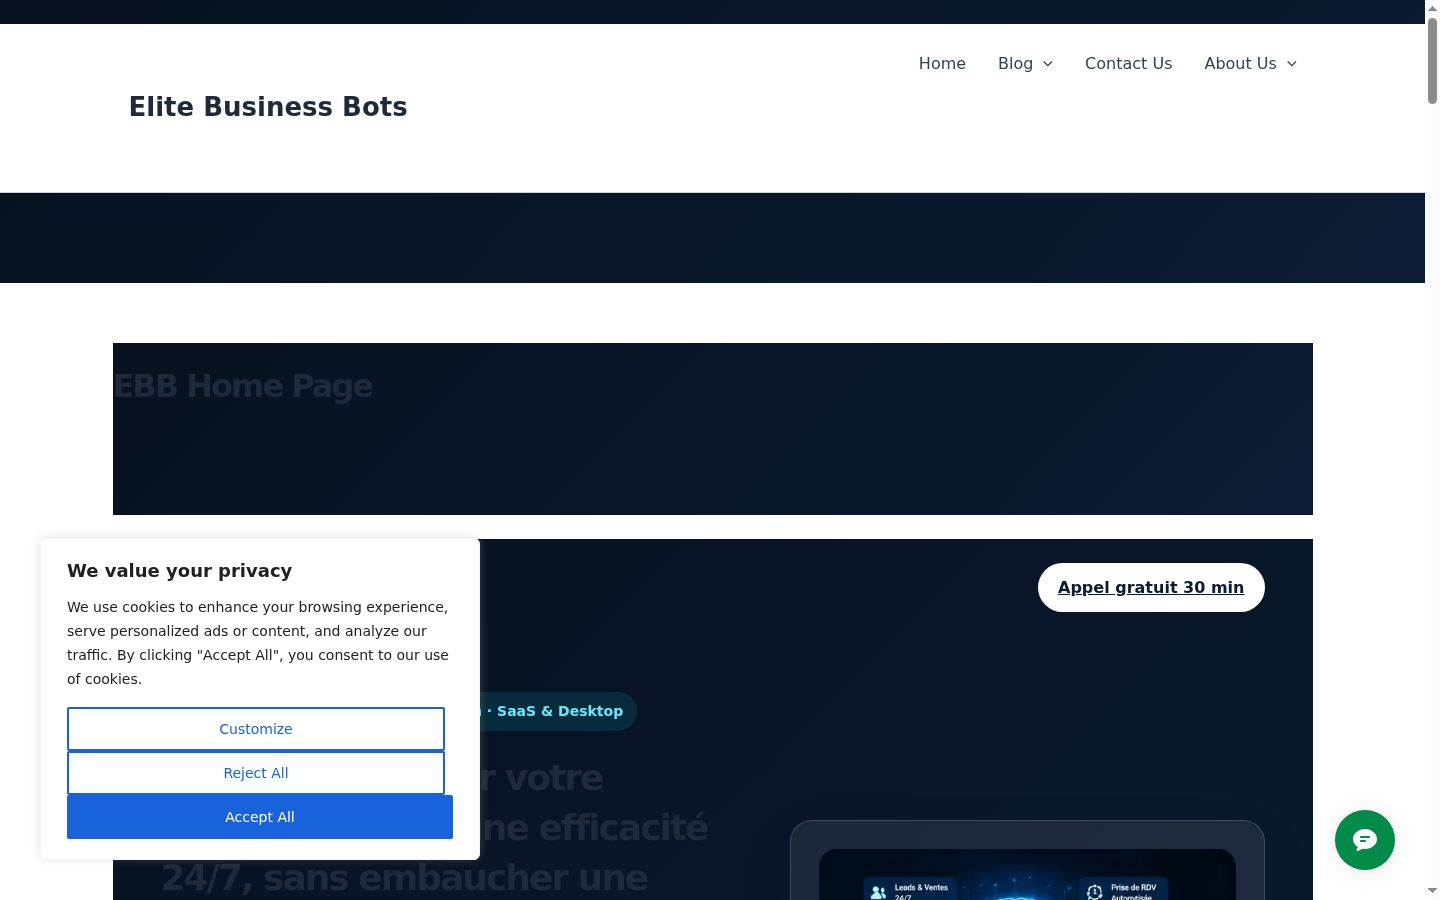
Task: Open the About Us menu item
Action: [1240, 63]
